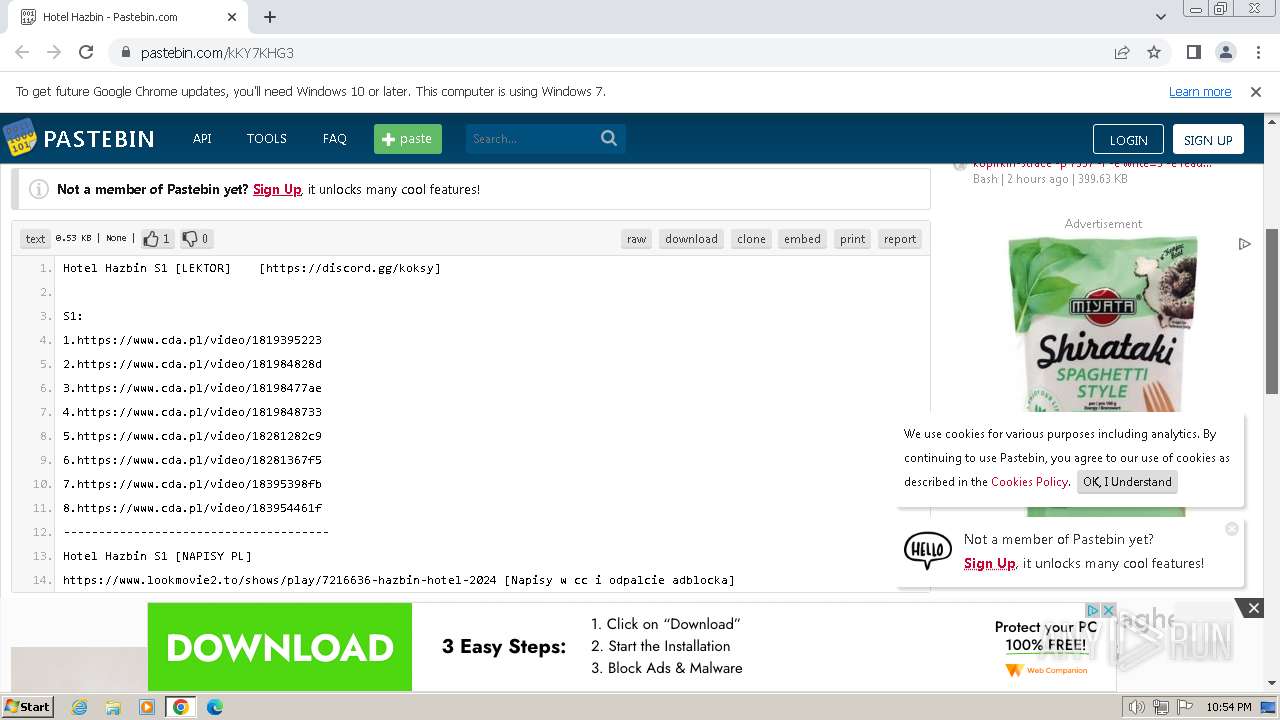Open Microsoft Edge from taskbar
The image size is (1280, 720).
(x=215, y=707)
